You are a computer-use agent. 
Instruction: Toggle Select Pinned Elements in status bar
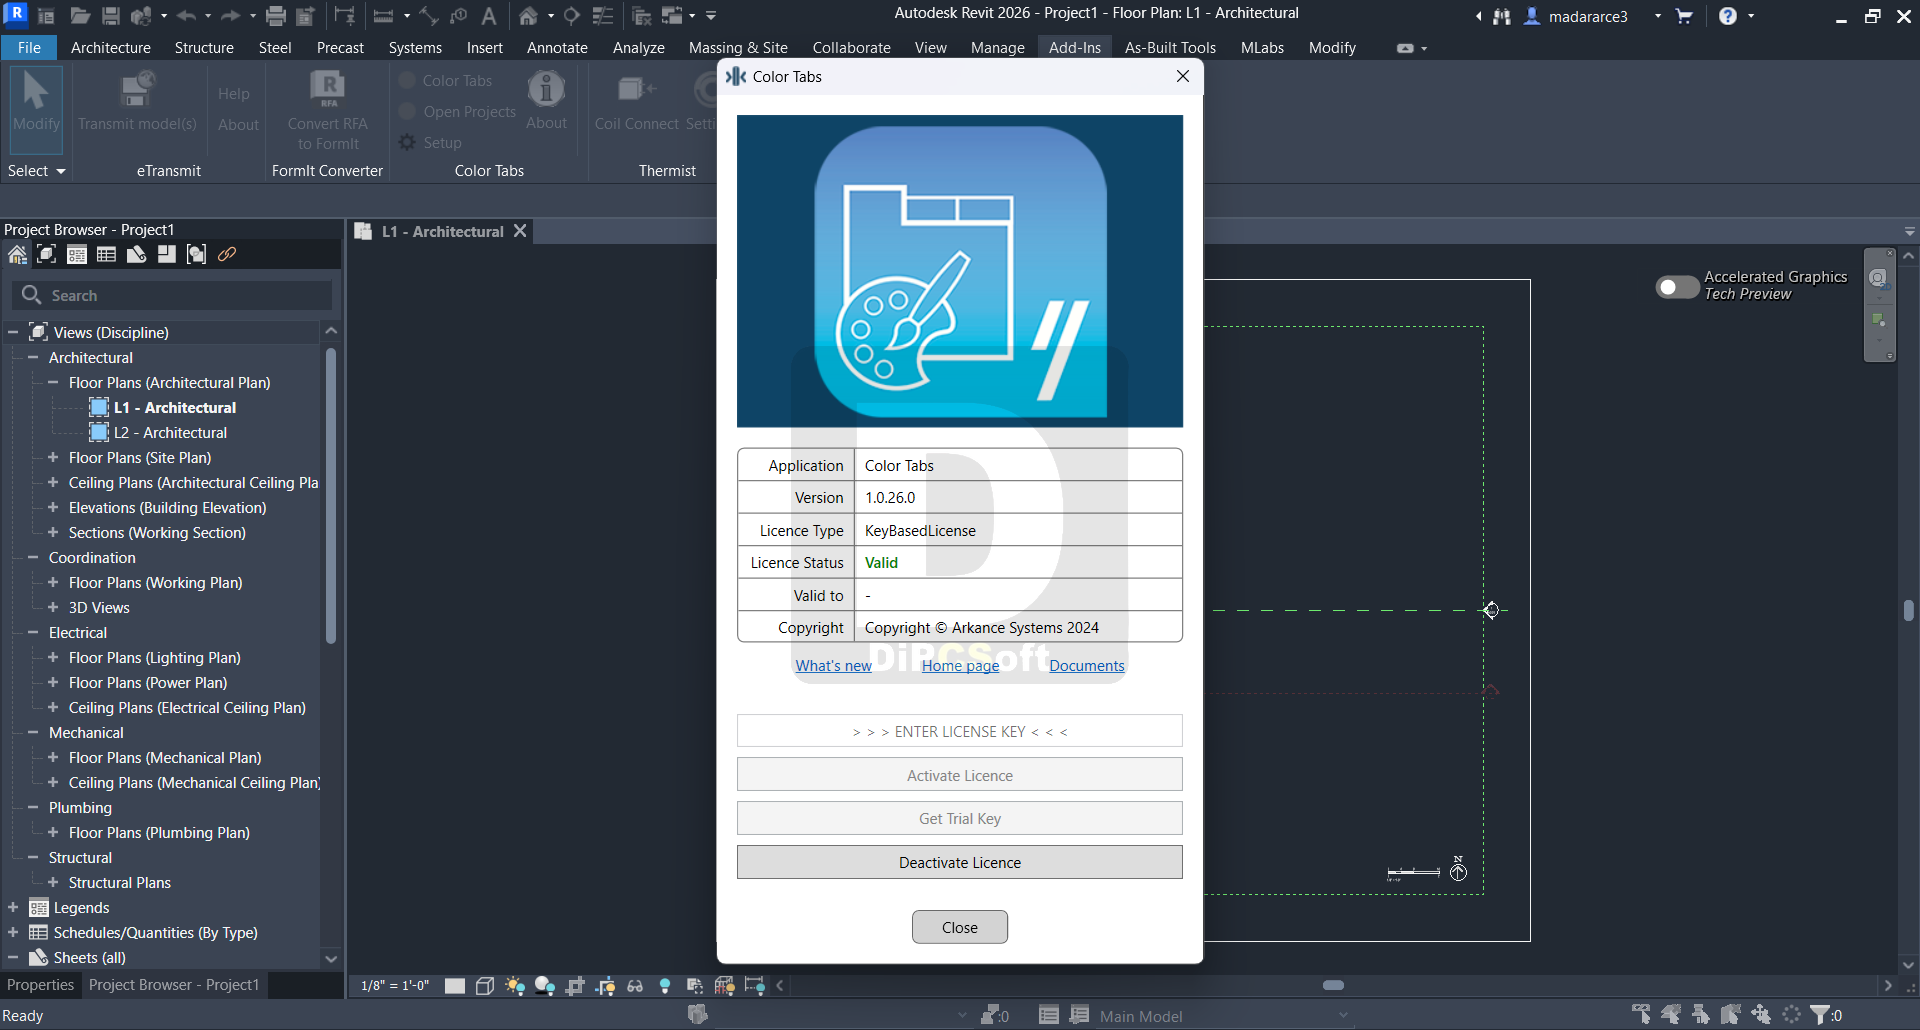[x=1701, y=1015]
